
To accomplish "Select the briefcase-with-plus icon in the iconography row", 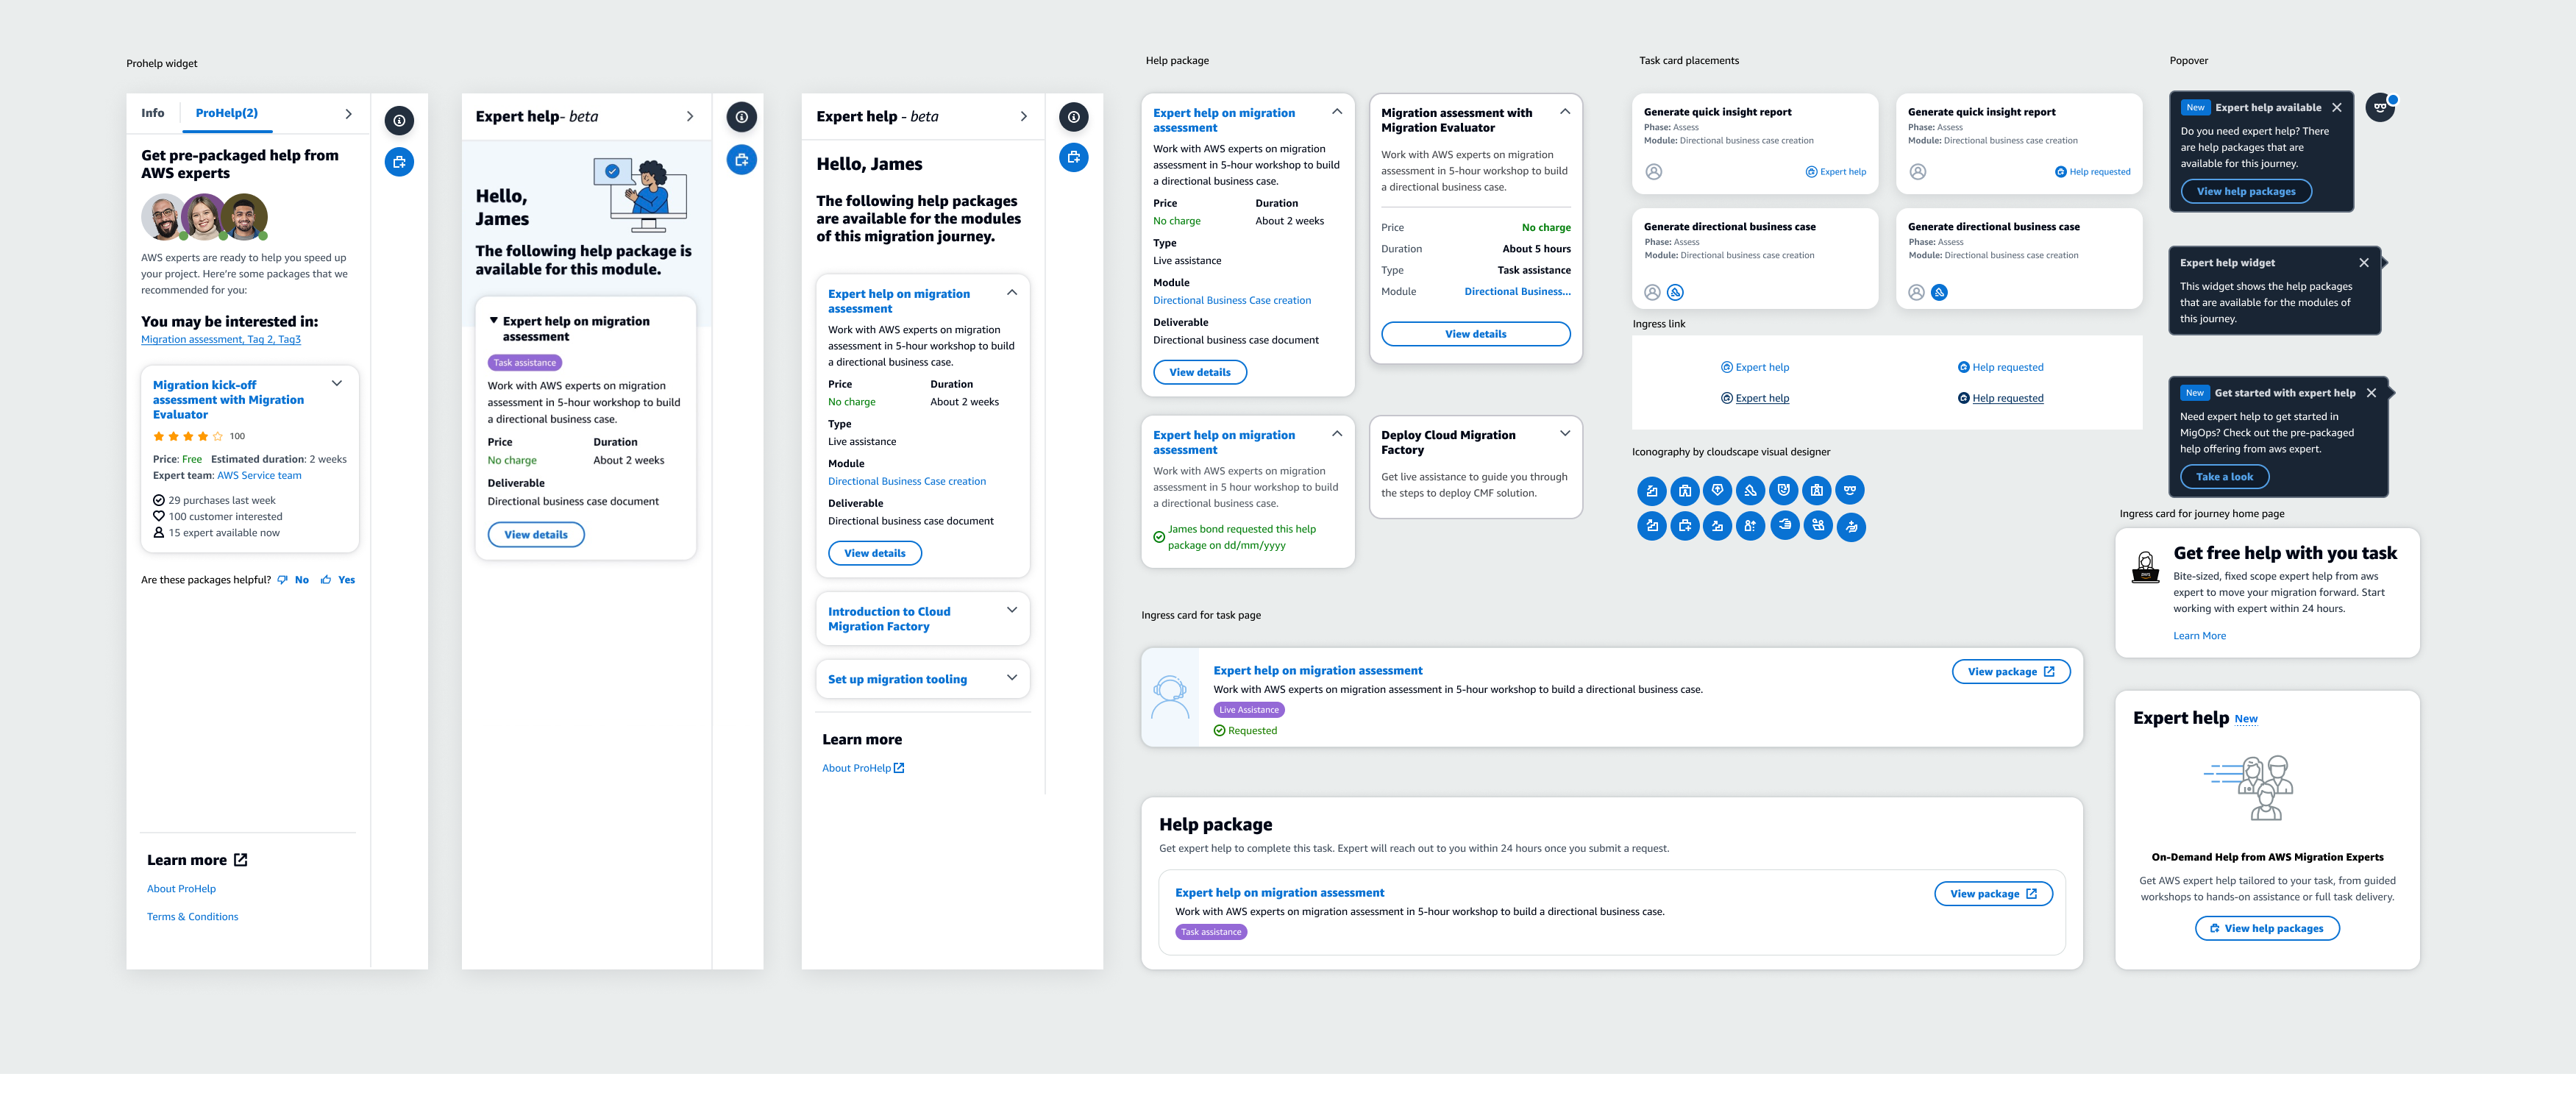I will click(1685, 525).
